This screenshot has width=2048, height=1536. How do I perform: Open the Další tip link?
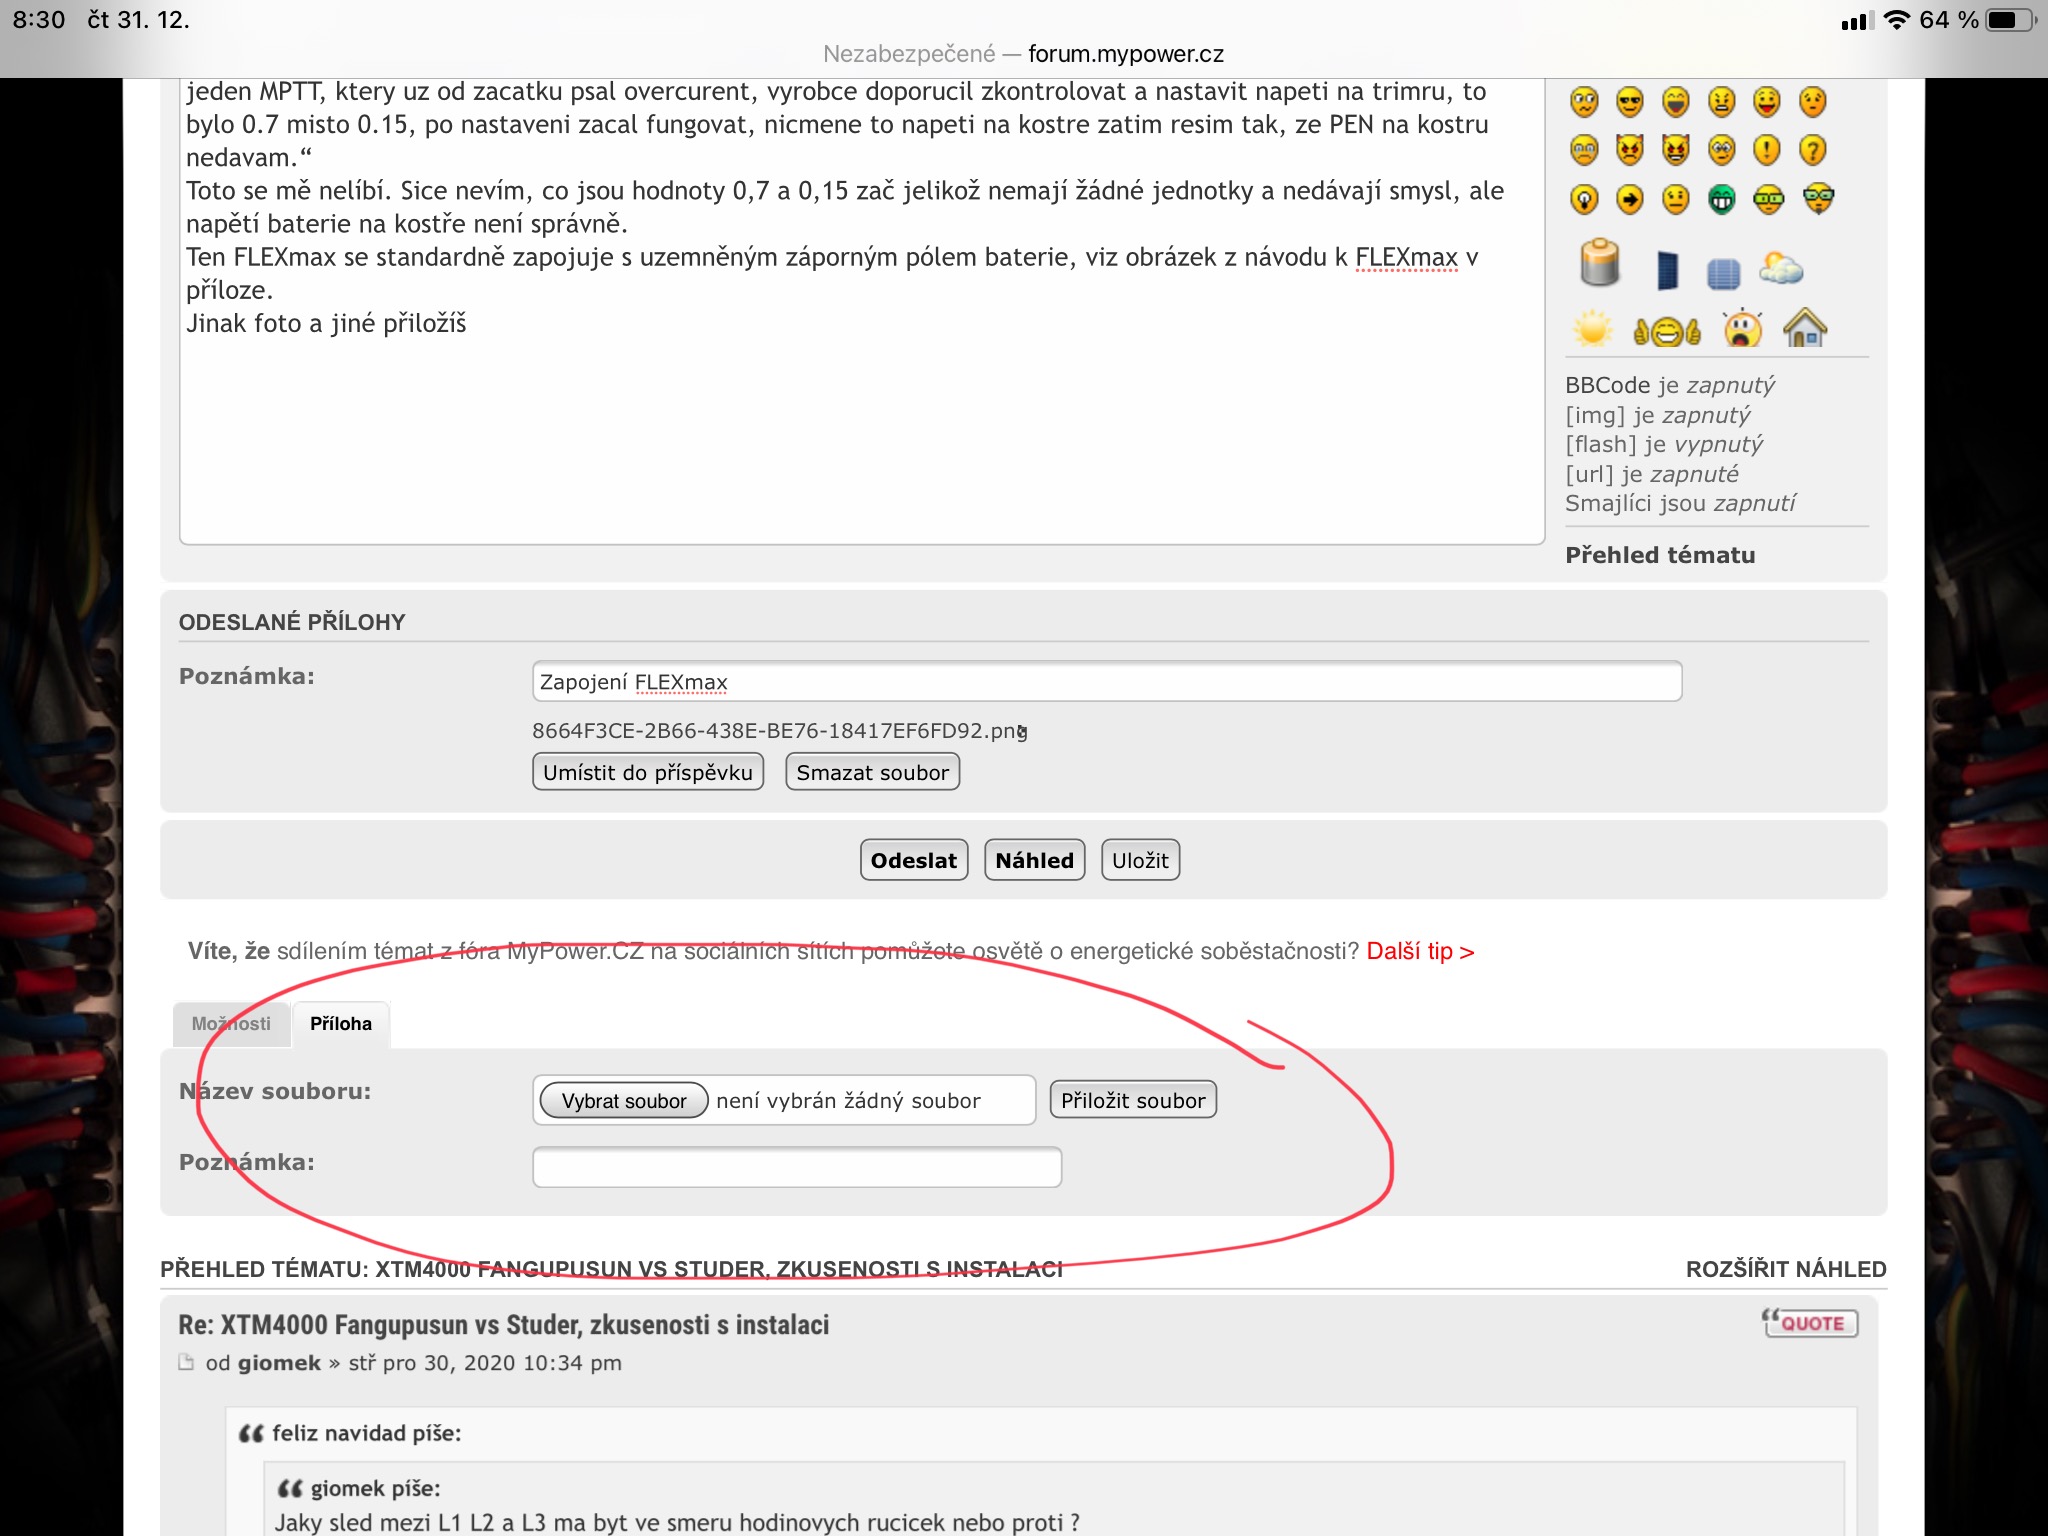click(1420, 951)
